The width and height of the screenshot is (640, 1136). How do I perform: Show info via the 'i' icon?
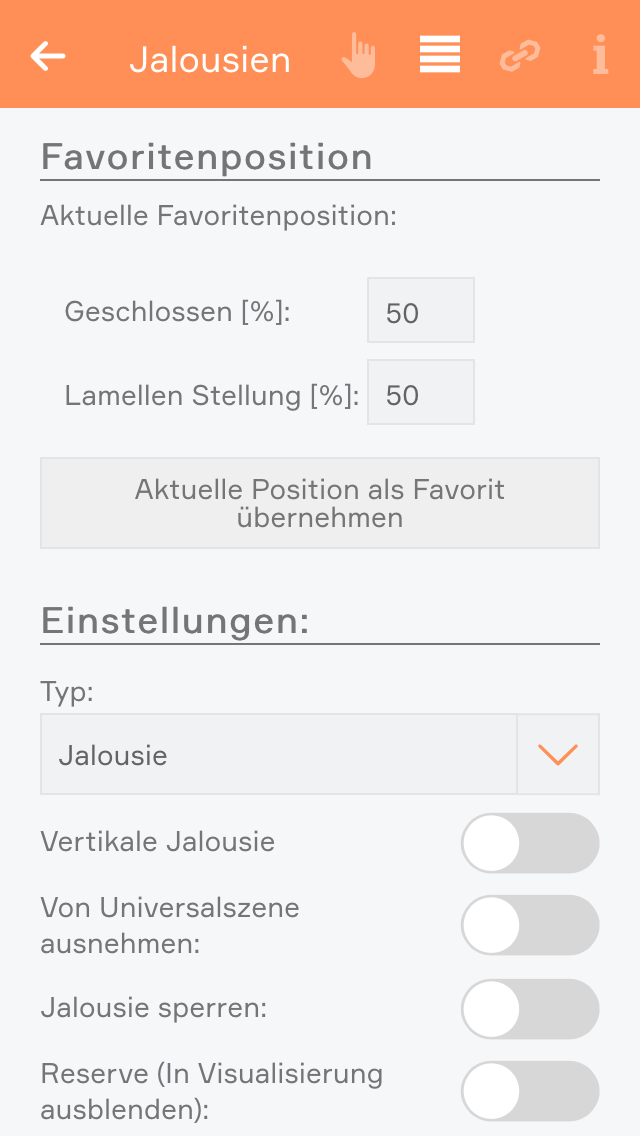click(x=600, y=56)
